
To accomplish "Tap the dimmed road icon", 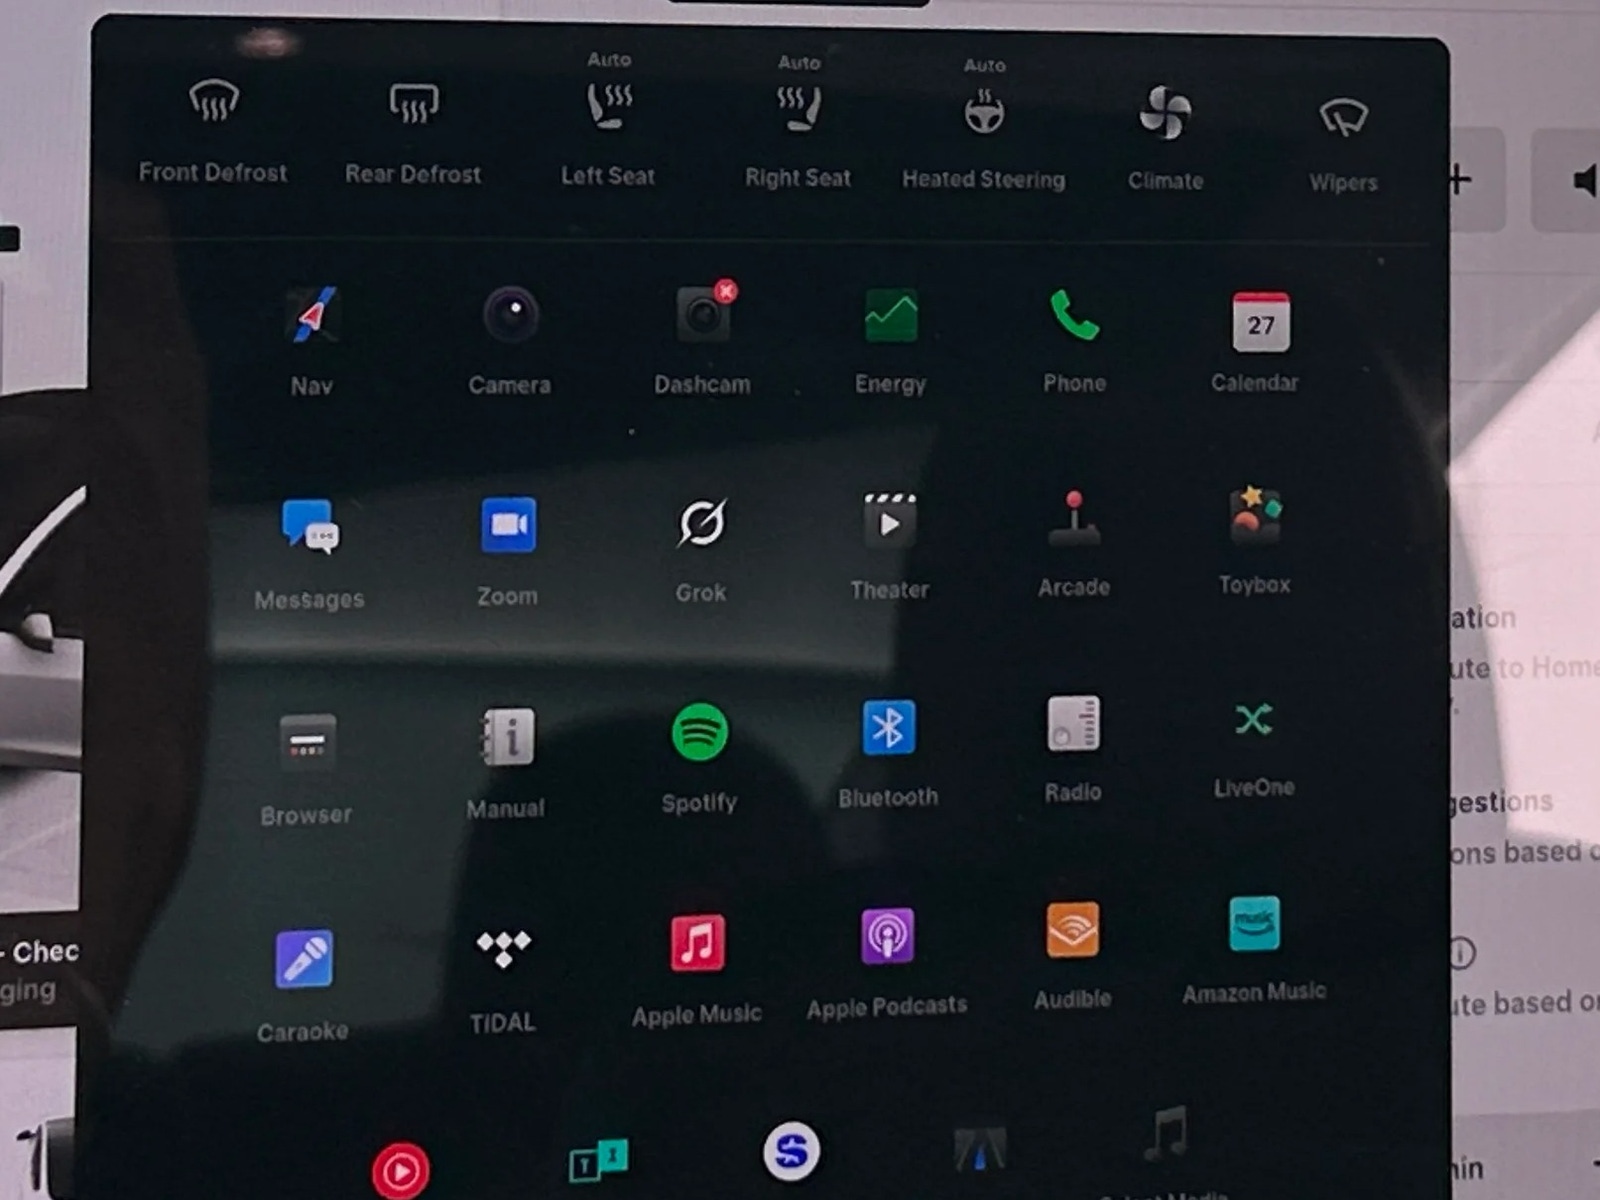I will tap(980, 1148).
